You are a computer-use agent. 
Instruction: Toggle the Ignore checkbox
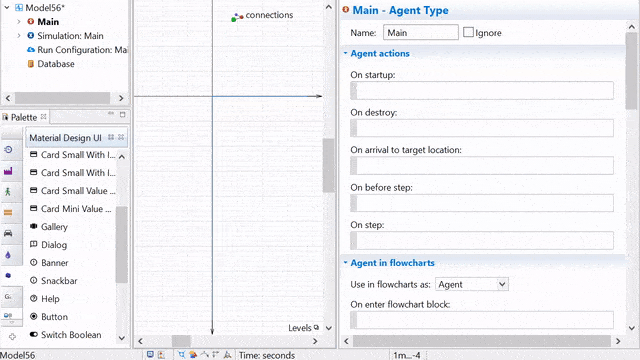point(468,32)
